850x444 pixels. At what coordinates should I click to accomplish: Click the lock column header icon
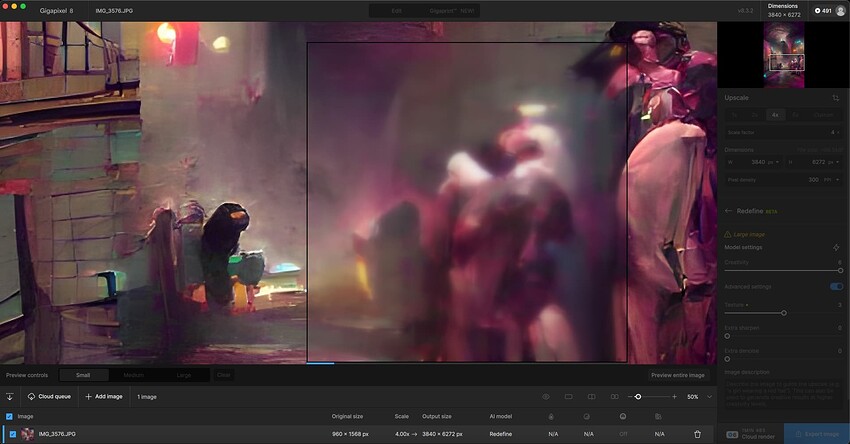pos(551,416)
